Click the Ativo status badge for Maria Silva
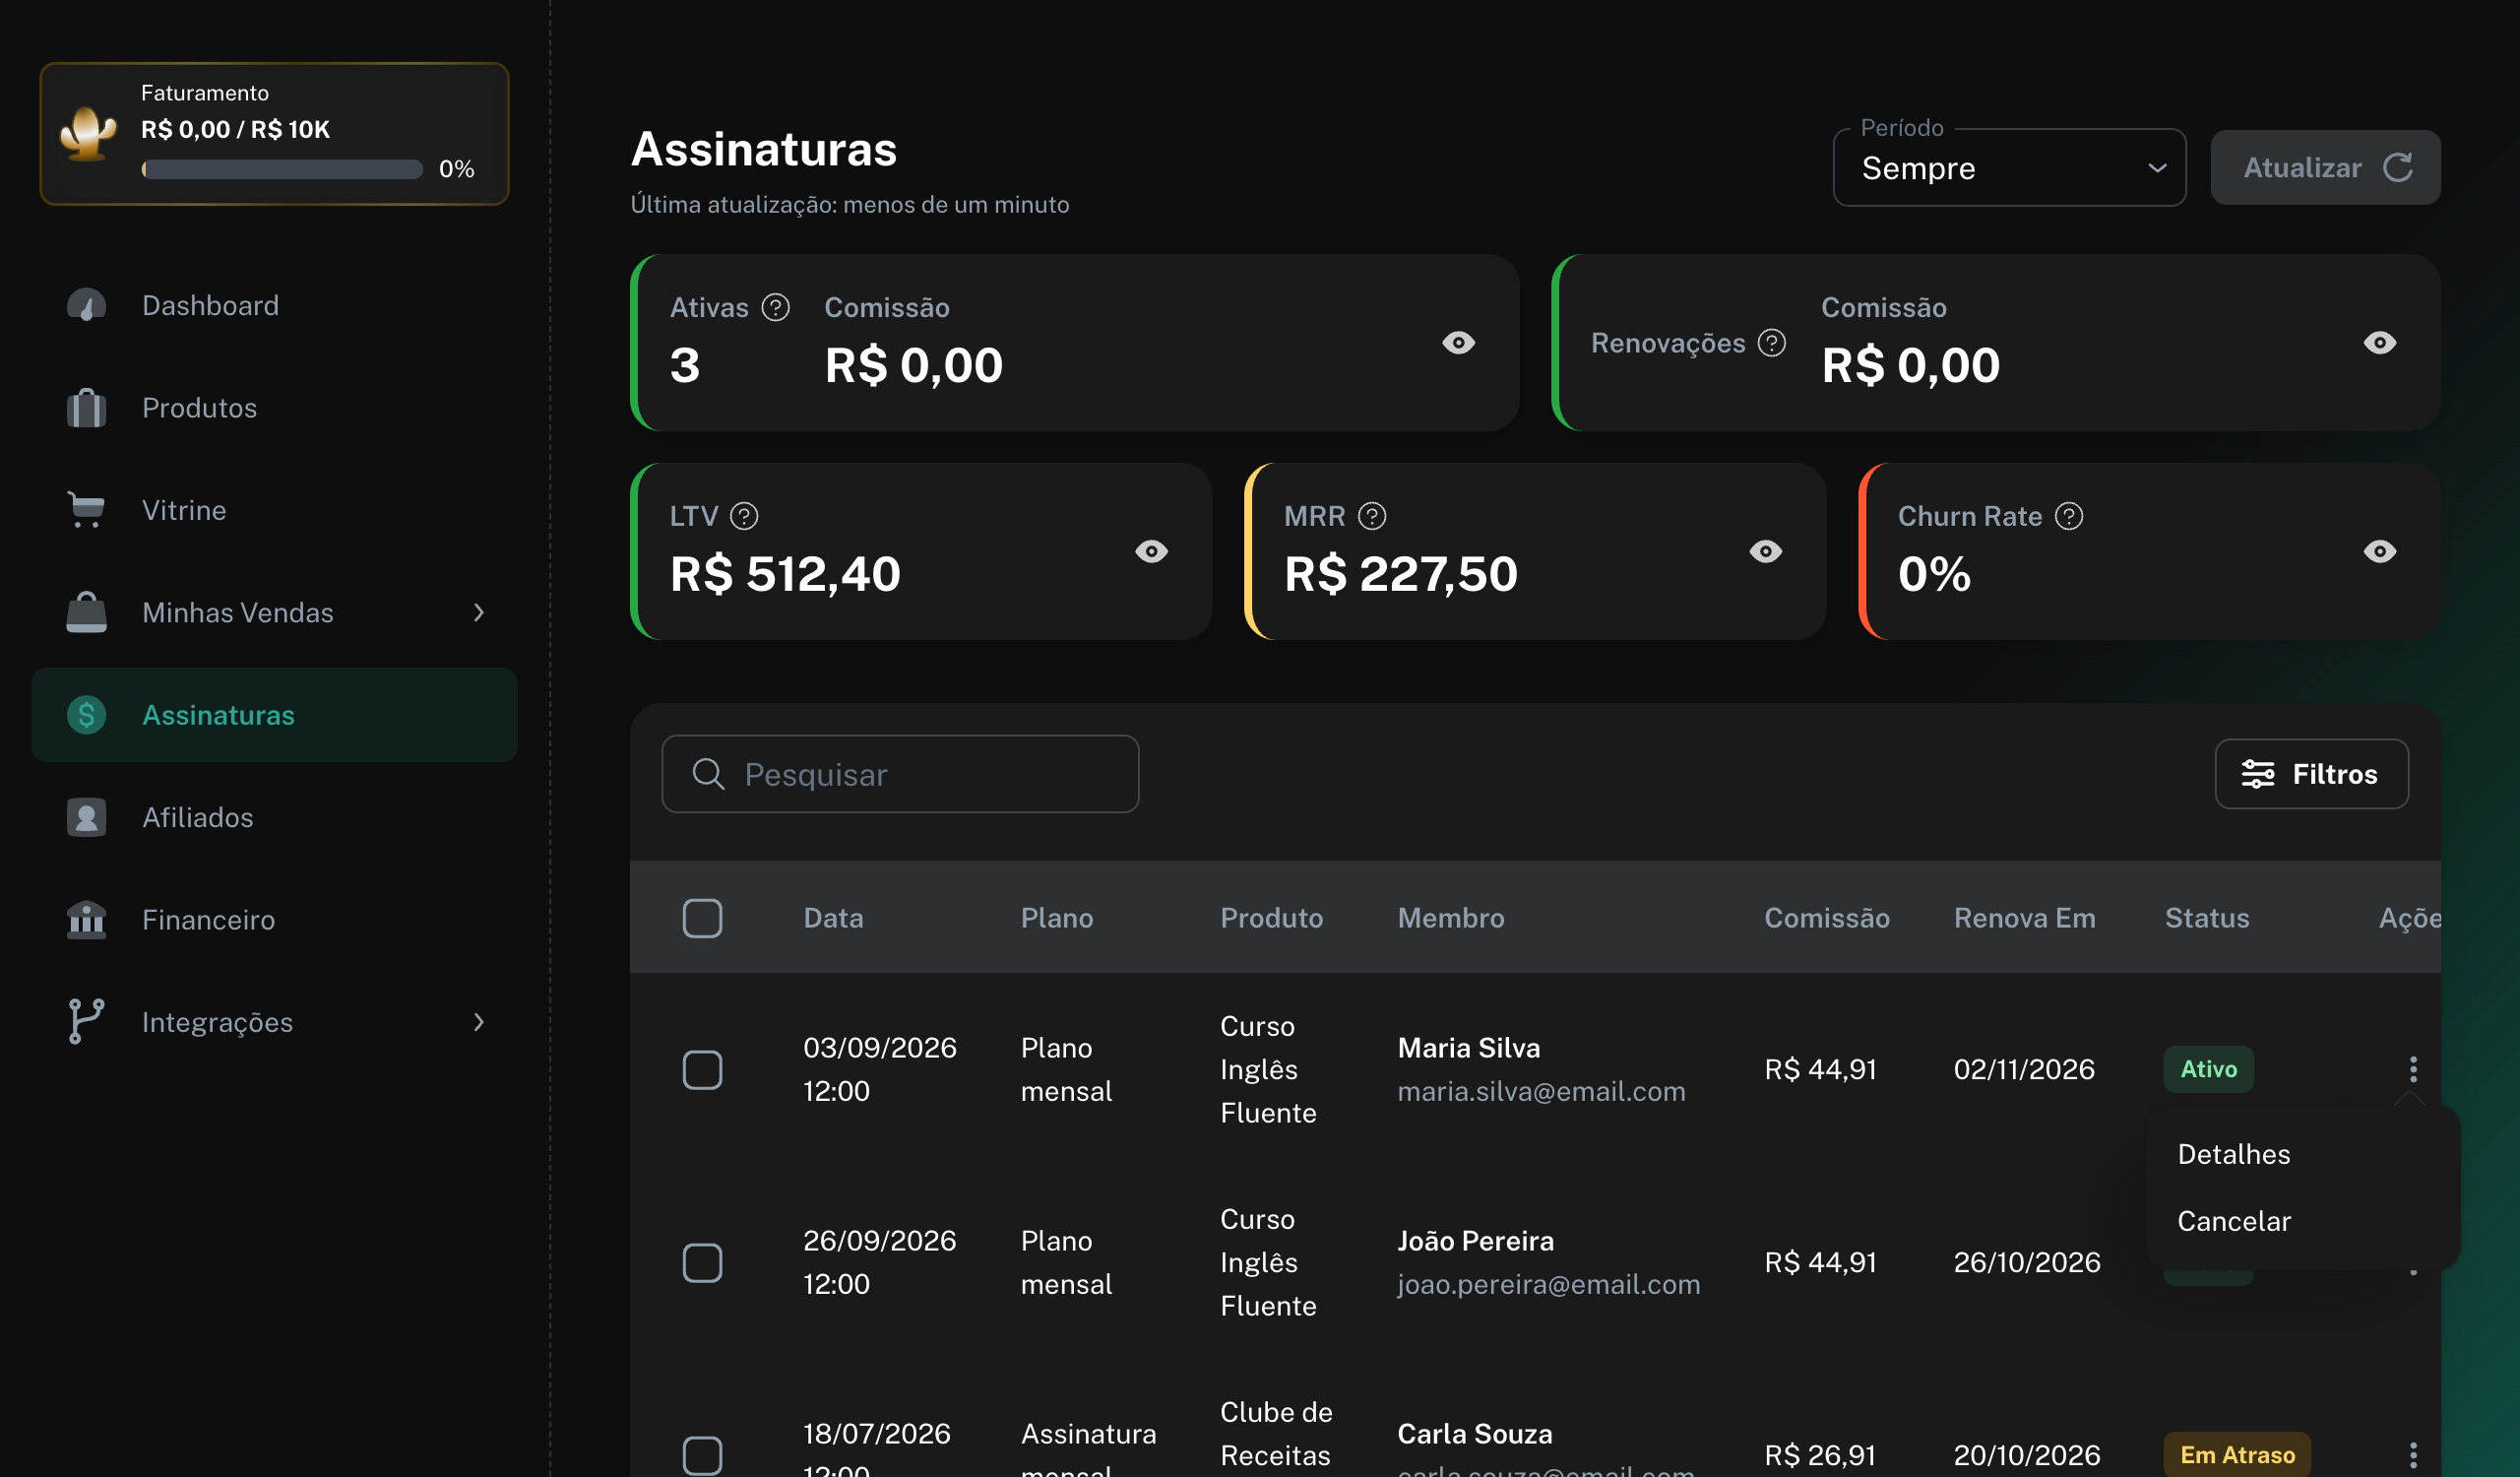Viewport: 2520px width, 1477px height. tap(2208, 1069)
